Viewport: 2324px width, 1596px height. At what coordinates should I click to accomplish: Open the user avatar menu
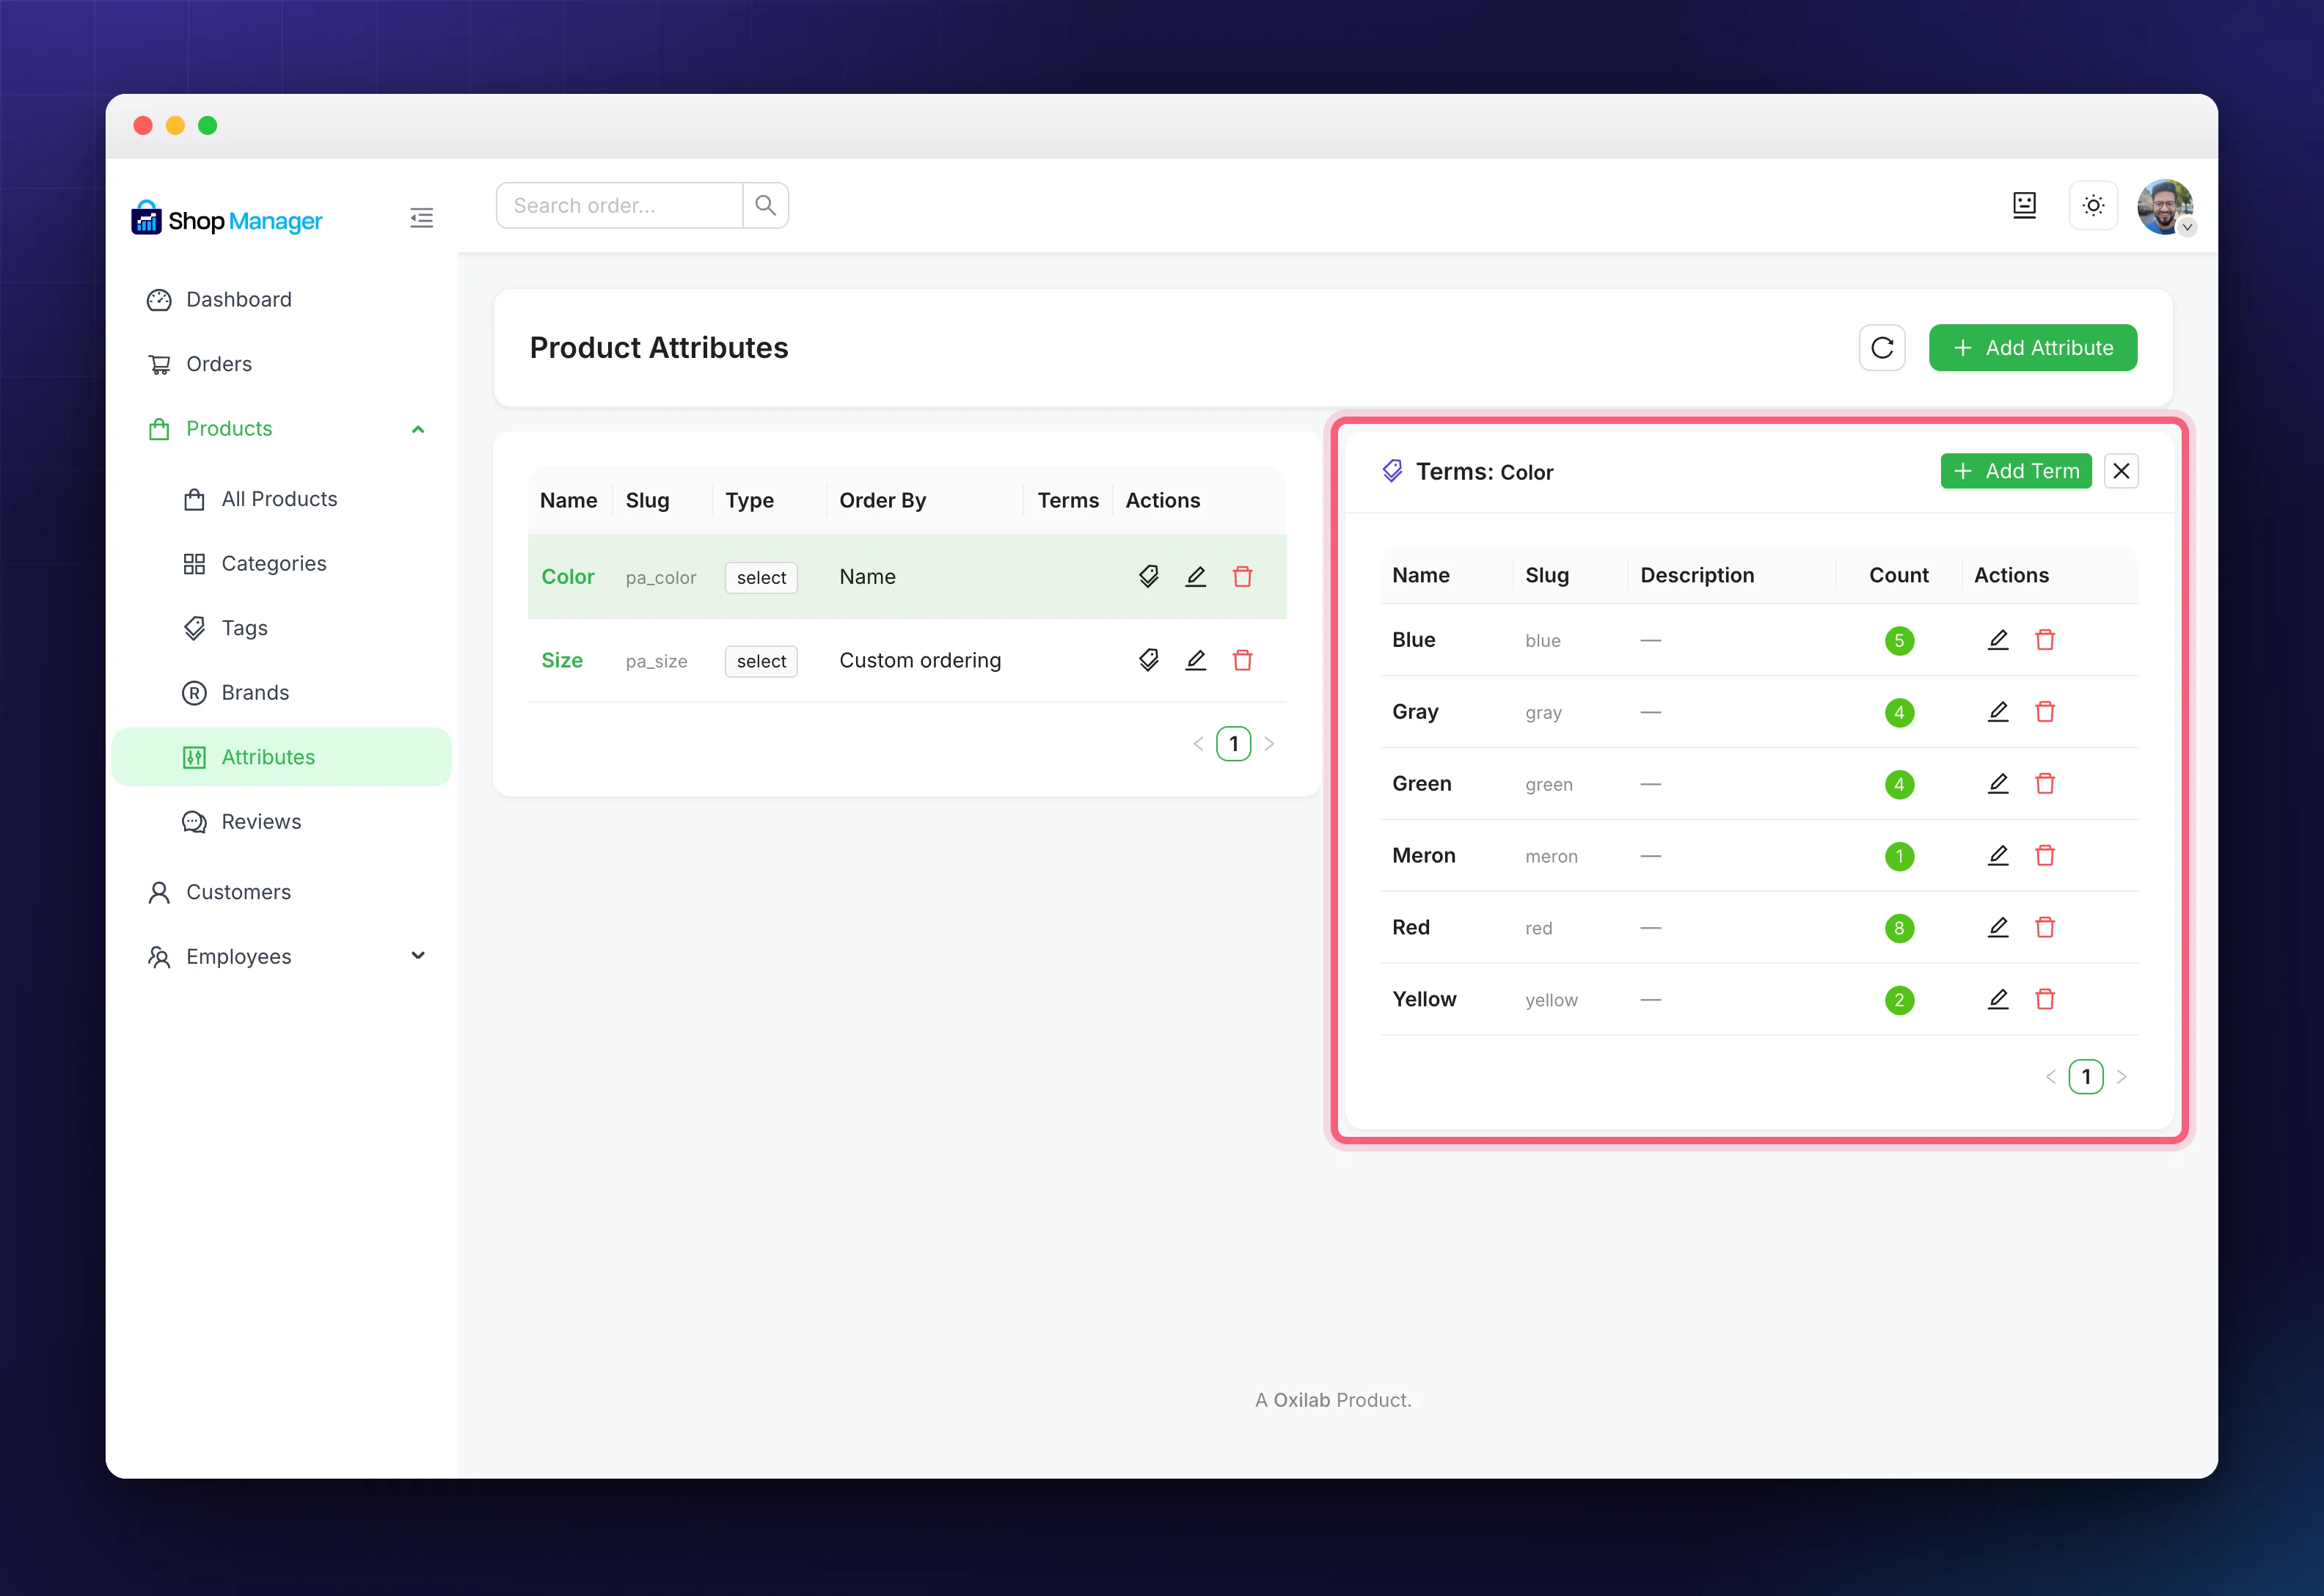(2165, 207)
